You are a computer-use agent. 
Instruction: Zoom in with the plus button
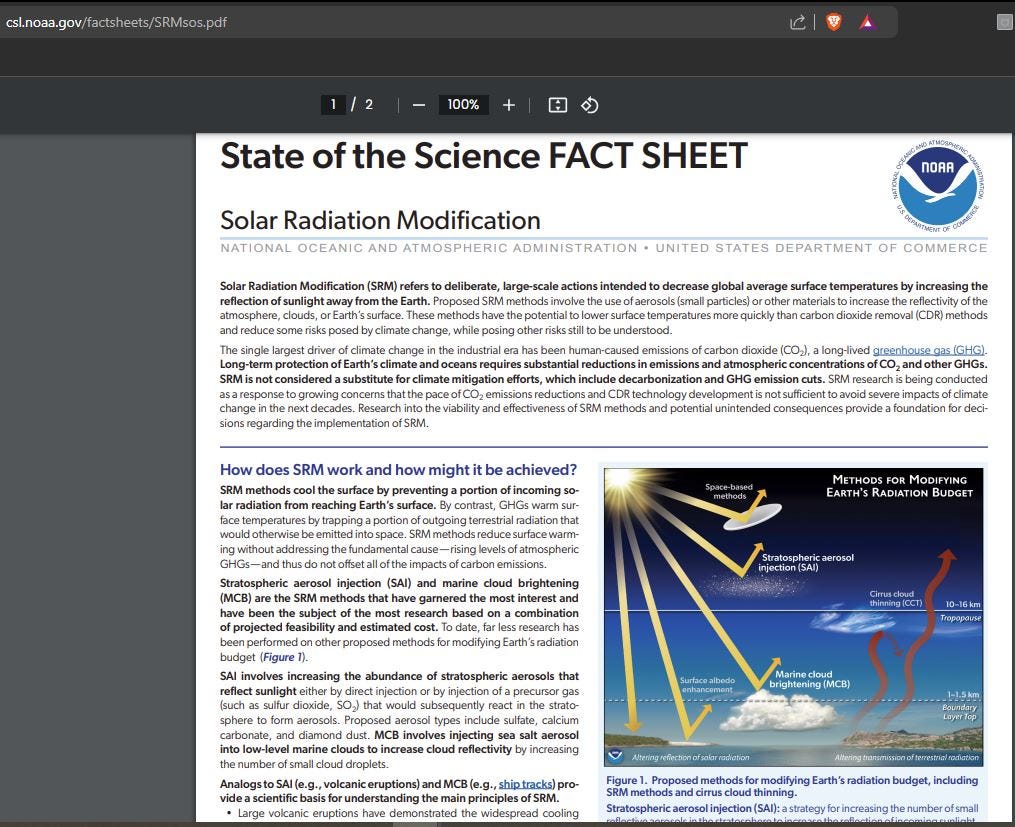[509, 105]
